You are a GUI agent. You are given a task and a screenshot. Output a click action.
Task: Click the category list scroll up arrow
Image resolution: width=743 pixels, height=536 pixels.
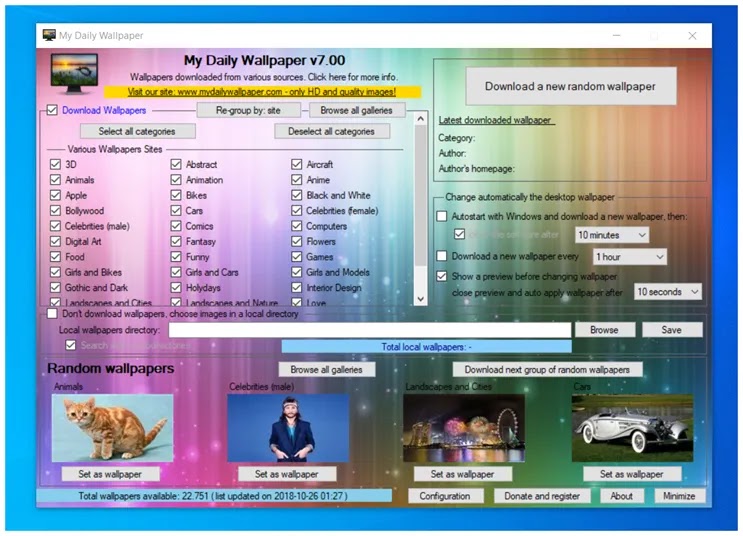pyautogui.click(x=420, y=119)
